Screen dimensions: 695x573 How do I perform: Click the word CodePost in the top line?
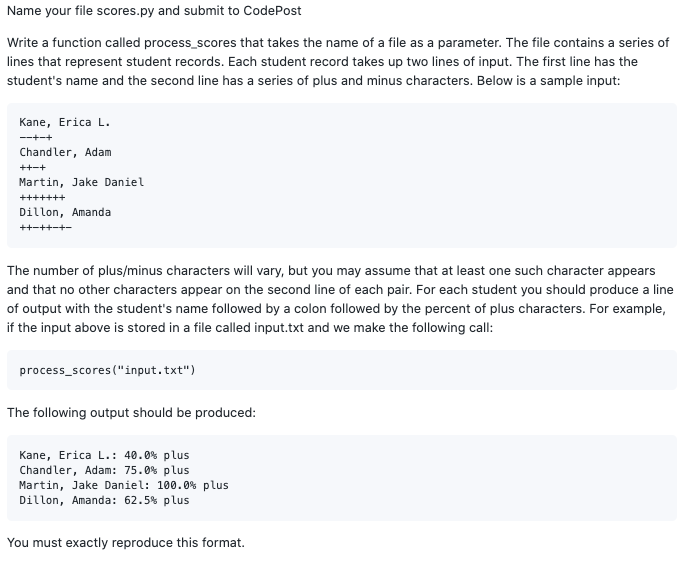[272, 11]
